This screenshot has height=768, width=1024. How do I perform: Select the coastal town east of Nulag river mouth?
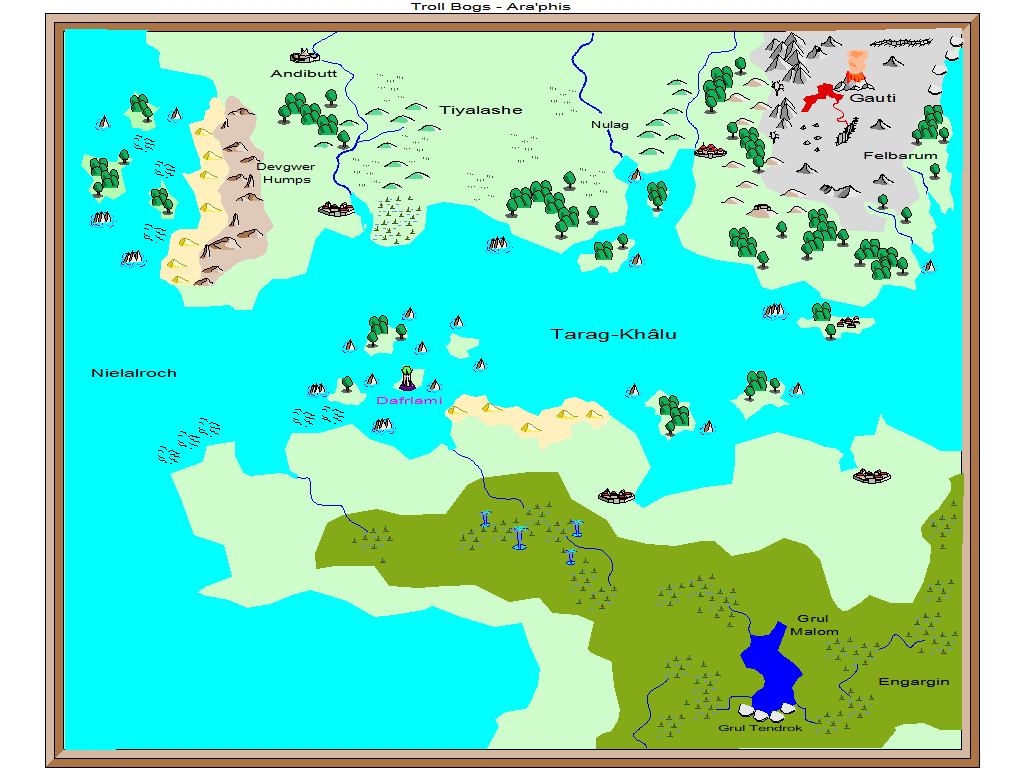[x=711, y=151]
